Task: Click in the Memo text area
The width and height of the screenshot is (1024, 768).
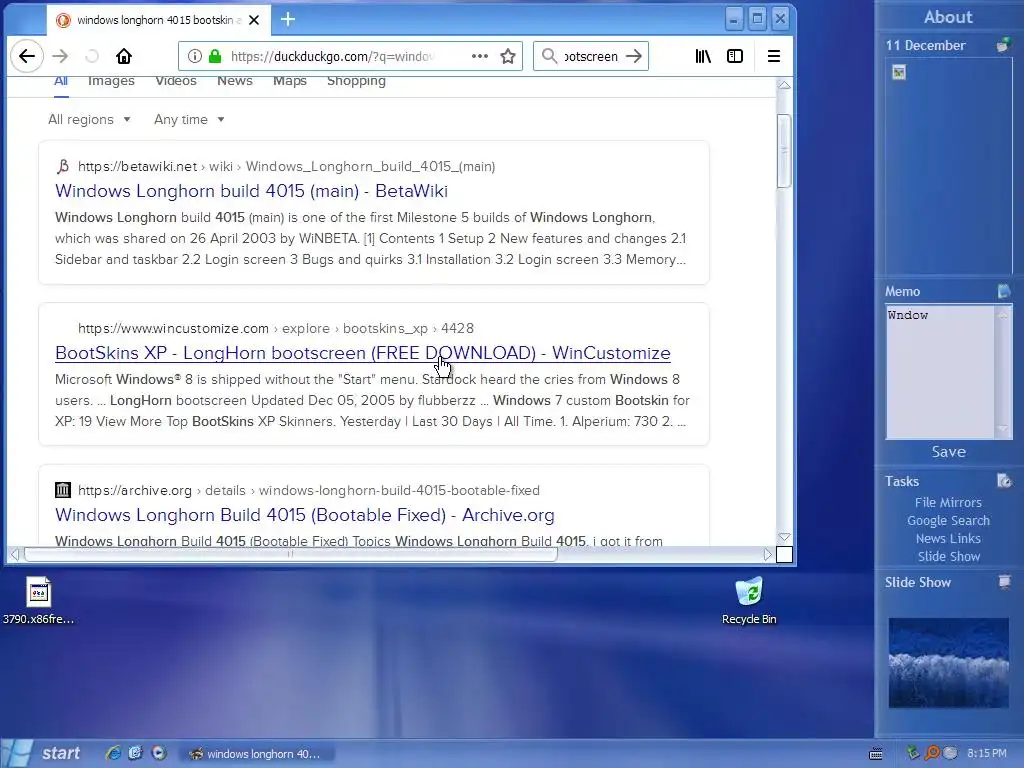Action: click(x=940, y=372)
